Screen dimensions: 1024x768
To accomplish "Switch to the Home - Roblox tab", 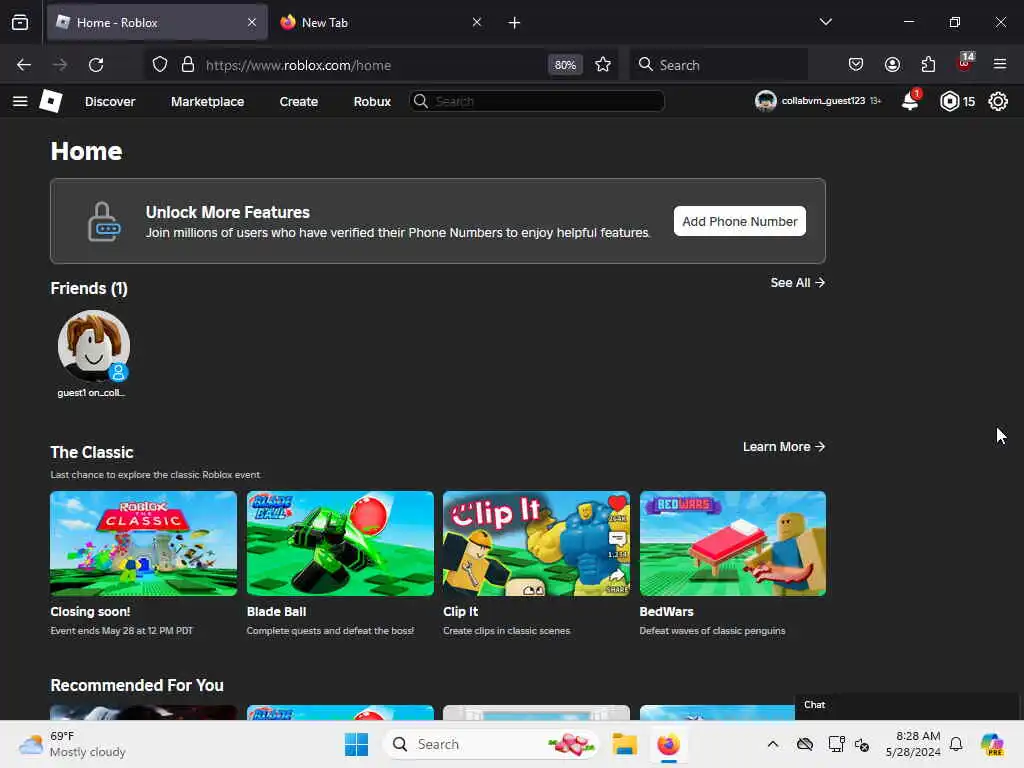I will tap(157, 23).
